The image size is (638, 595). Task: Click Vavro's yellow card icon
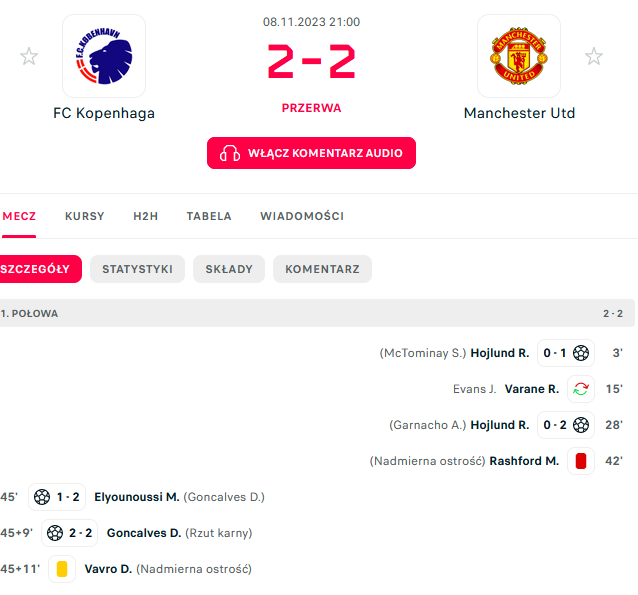(62, 569)
